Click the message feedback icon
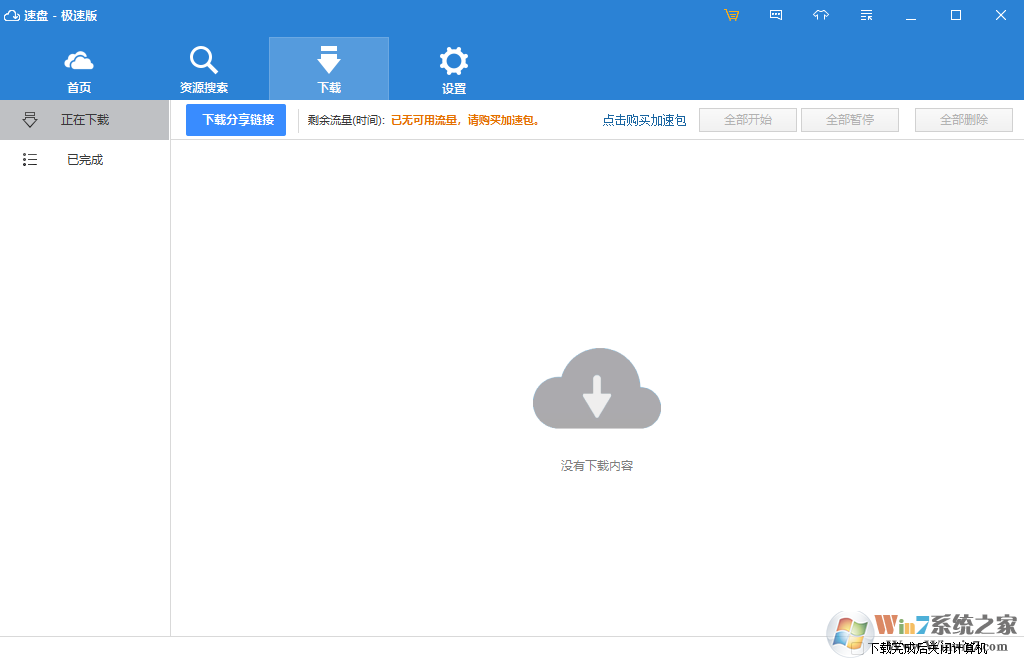 [776, 15]
